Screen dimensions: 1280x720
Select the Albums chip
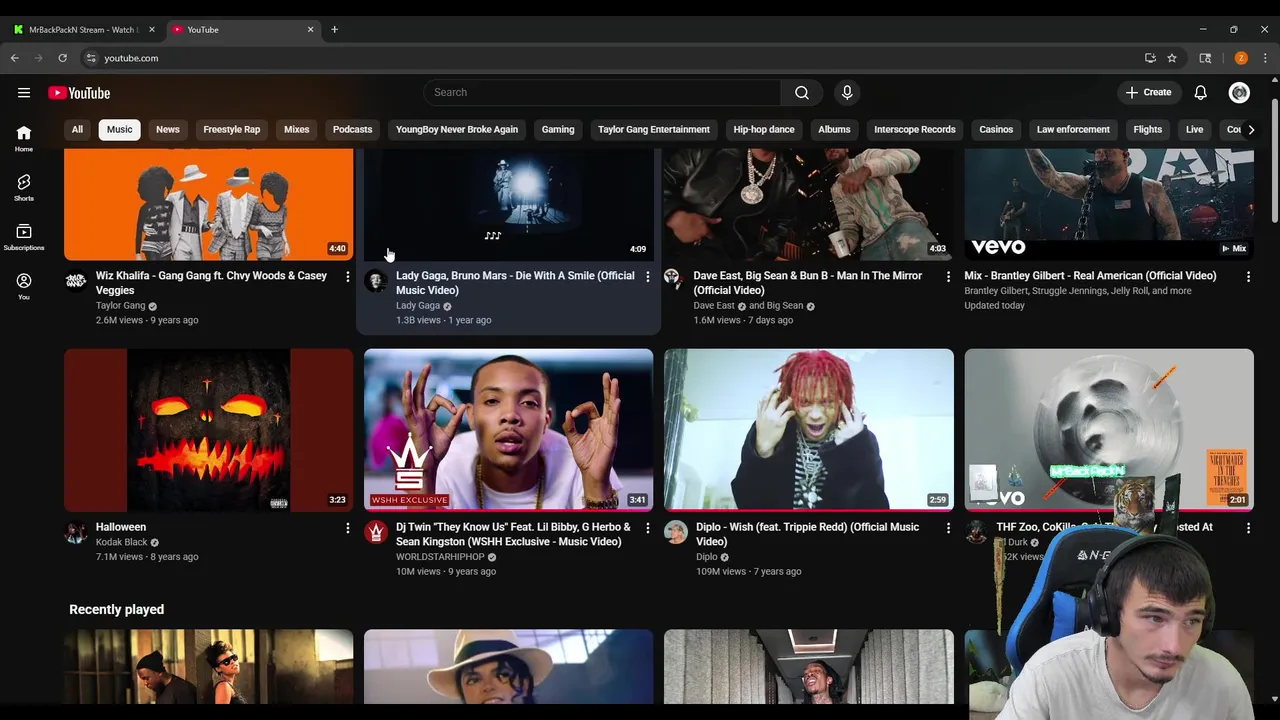click(834, 129)
